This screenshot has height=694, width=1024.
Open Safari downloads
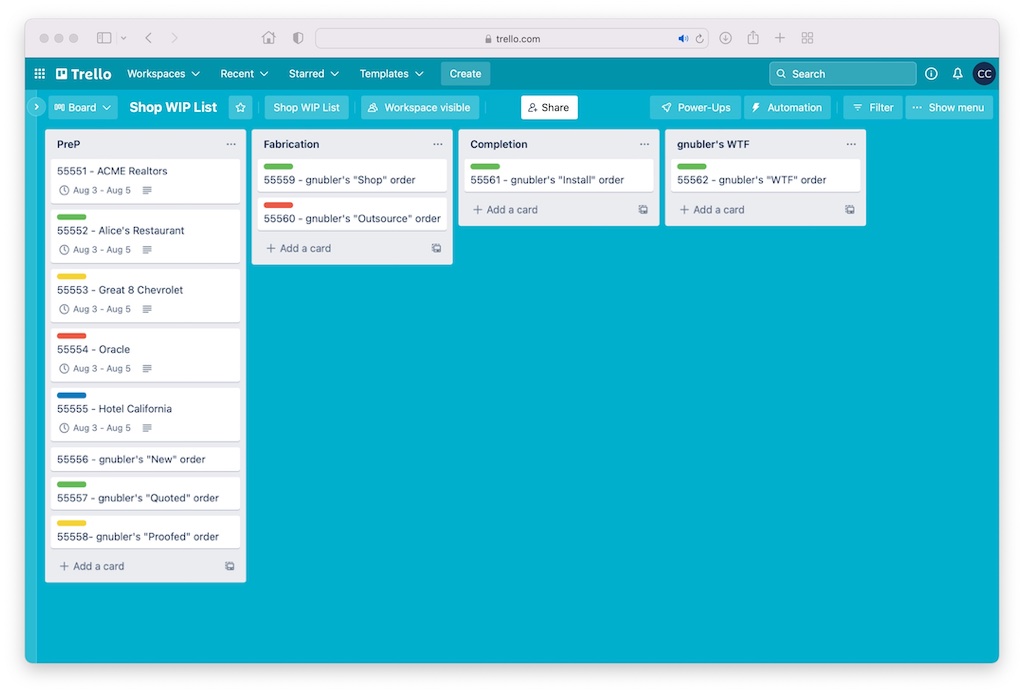(x=726, y=38)
